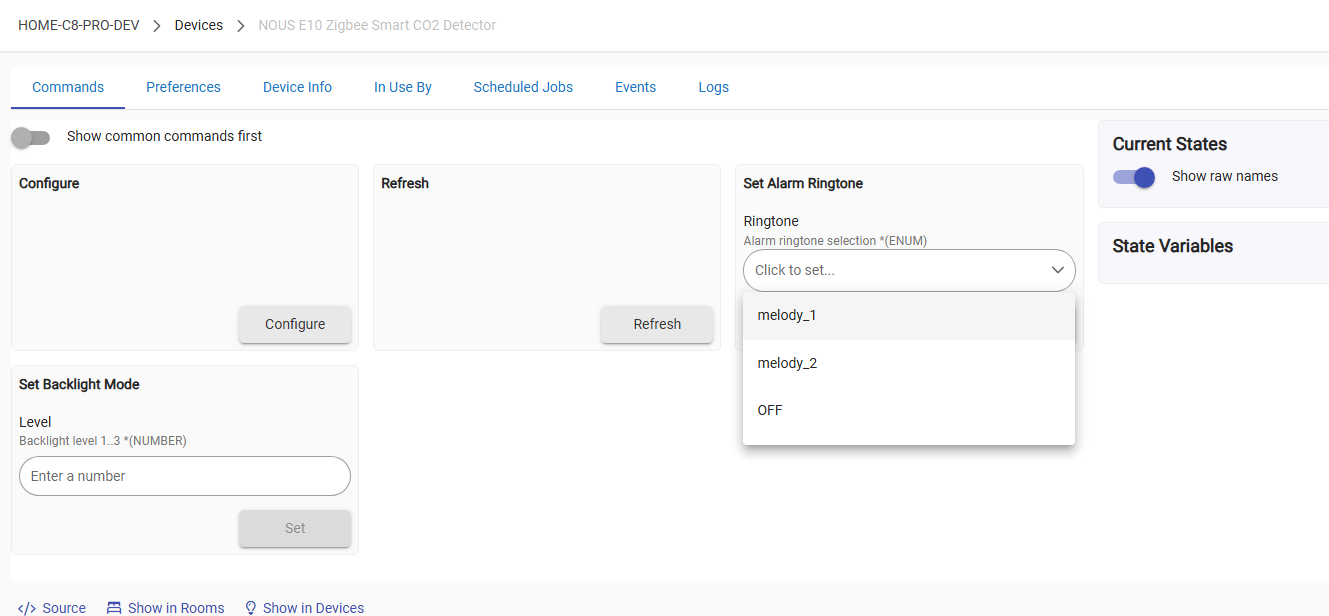Click the Configure button

(x=295, y=324)
